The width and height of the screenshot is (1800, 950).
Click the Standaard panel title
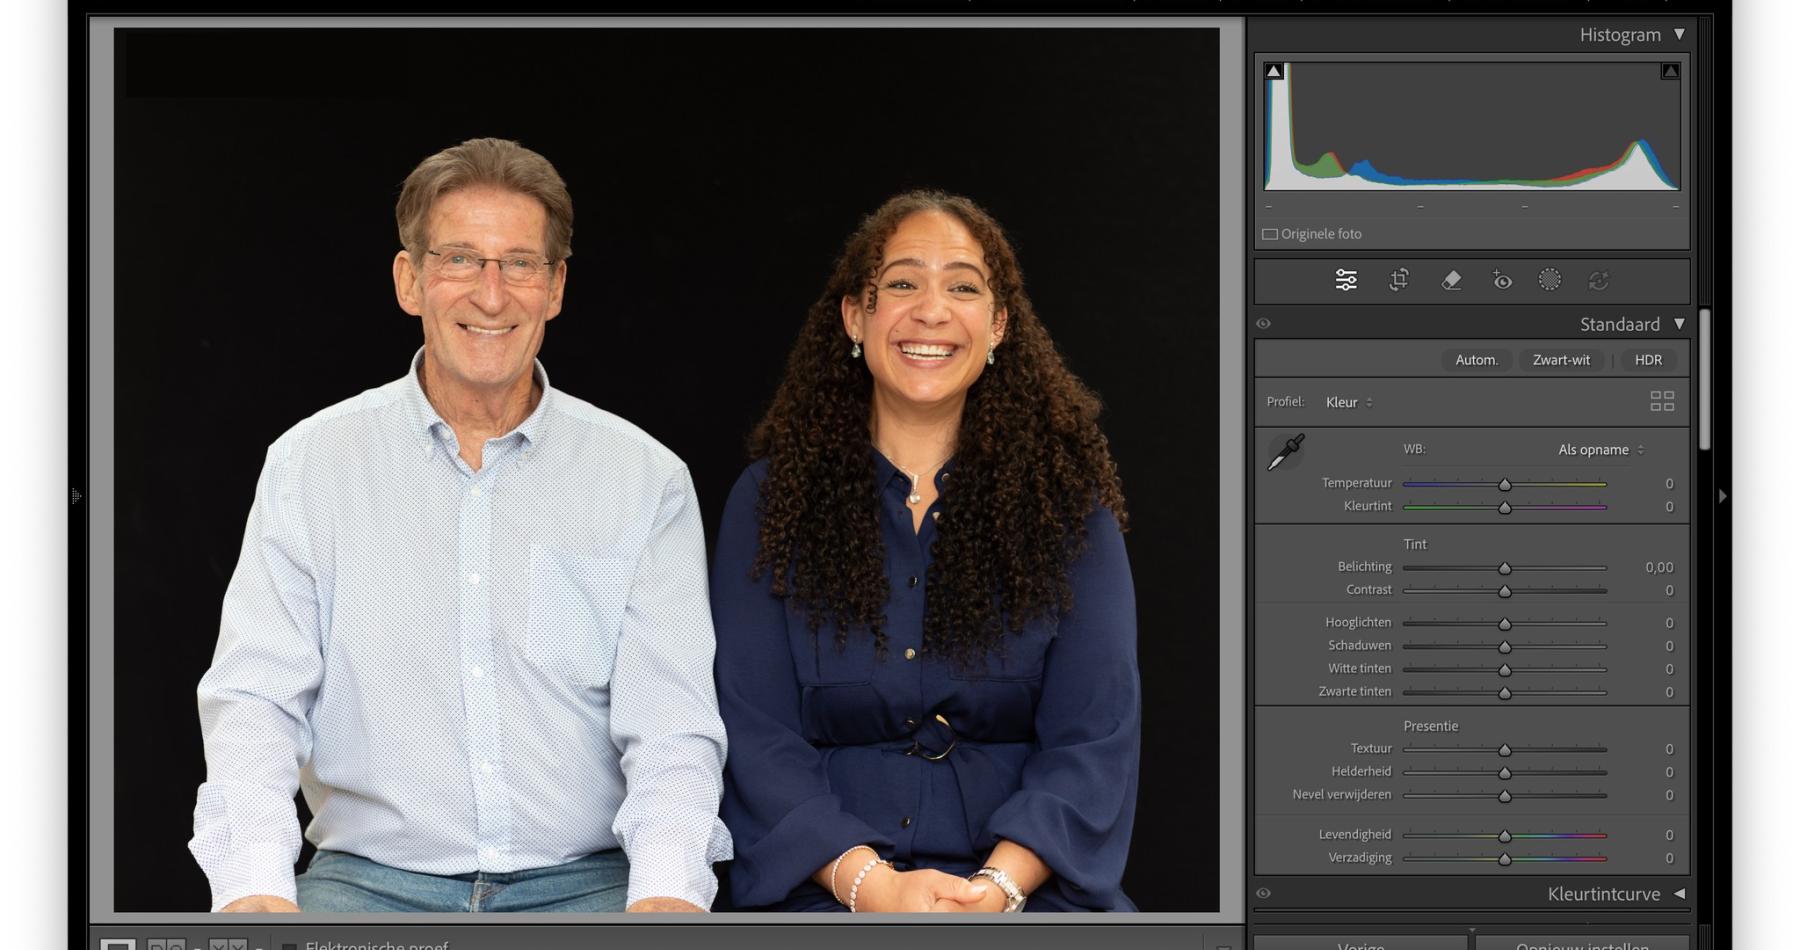pos(1620,324)
